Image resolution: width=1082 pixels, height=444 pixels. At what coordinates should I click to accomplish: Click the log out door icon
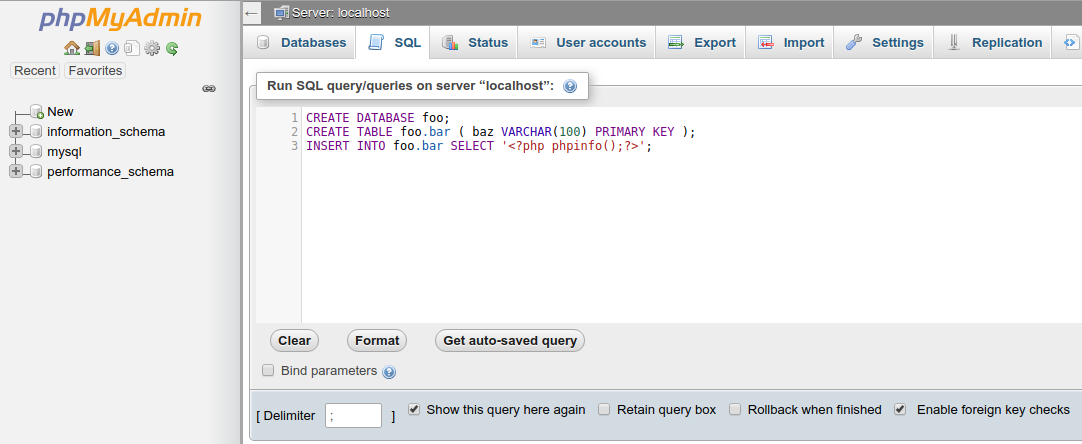[x=92, y=48]
